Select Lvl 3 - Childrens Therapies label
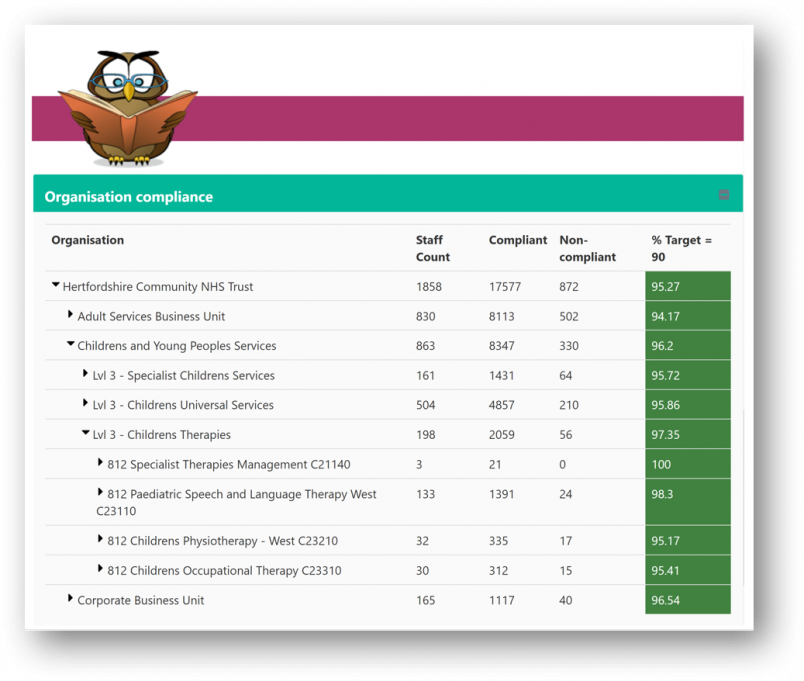804x681 pixels. point(162,435)
